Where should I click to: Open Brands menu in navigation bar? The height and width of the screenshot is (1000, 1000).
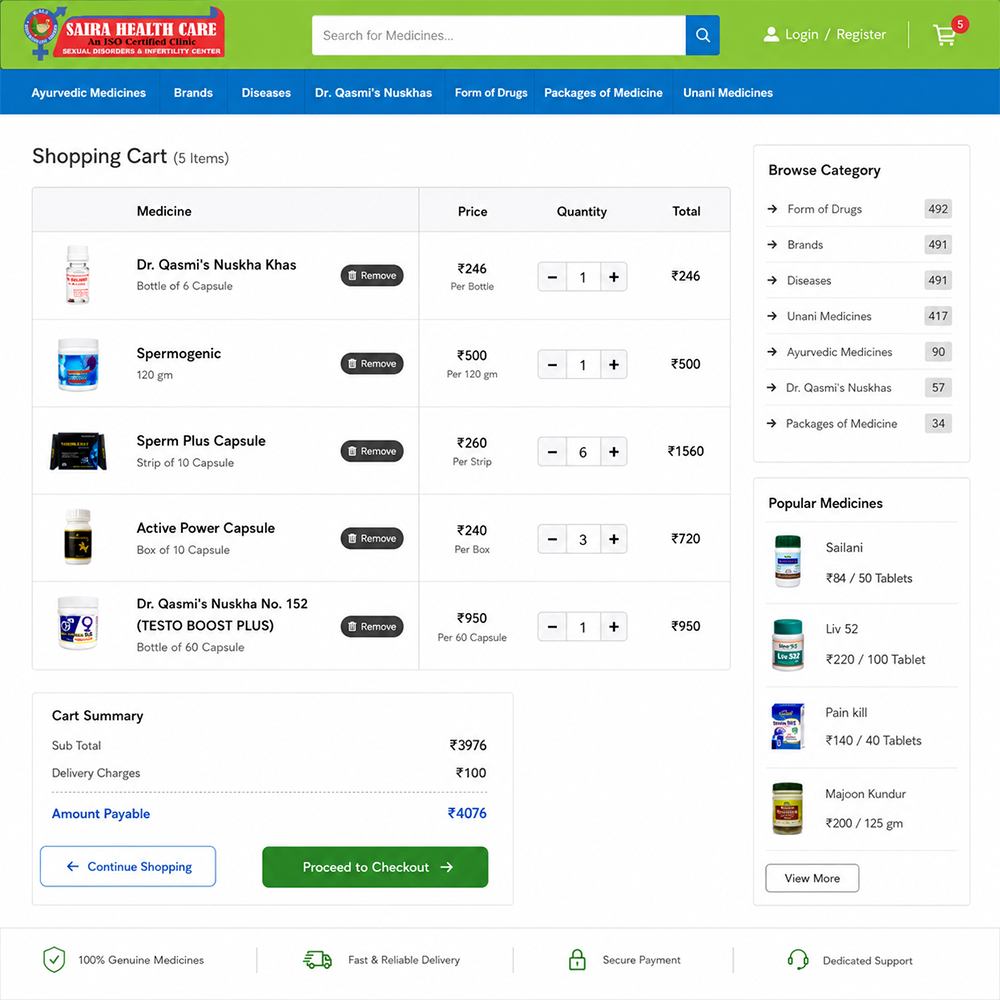click(x=193, y=92)
